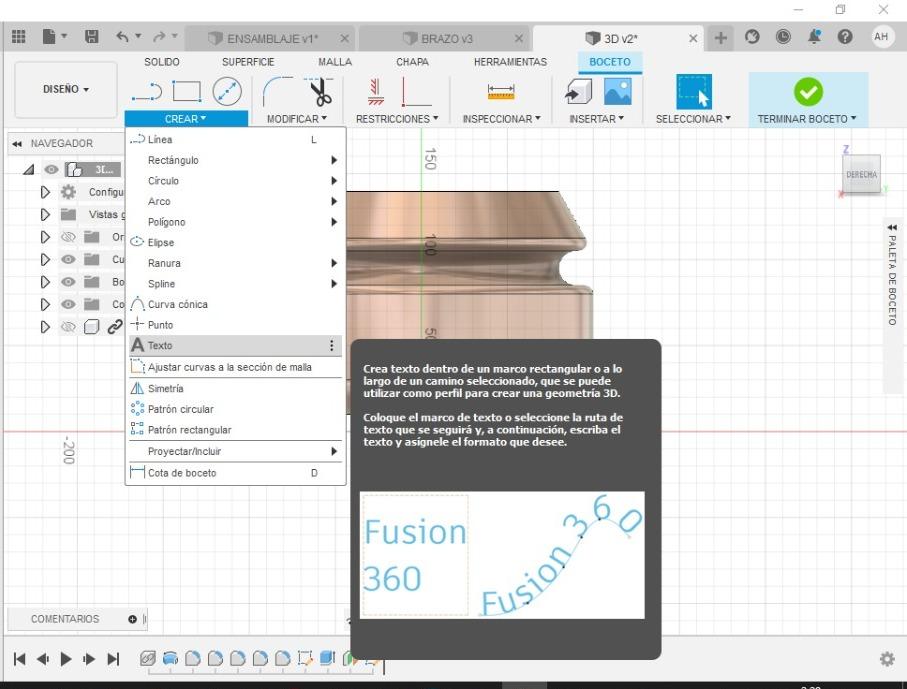Click the Undo arrow
The height and width of the screenshot is (689, 907).
point(122,37)
